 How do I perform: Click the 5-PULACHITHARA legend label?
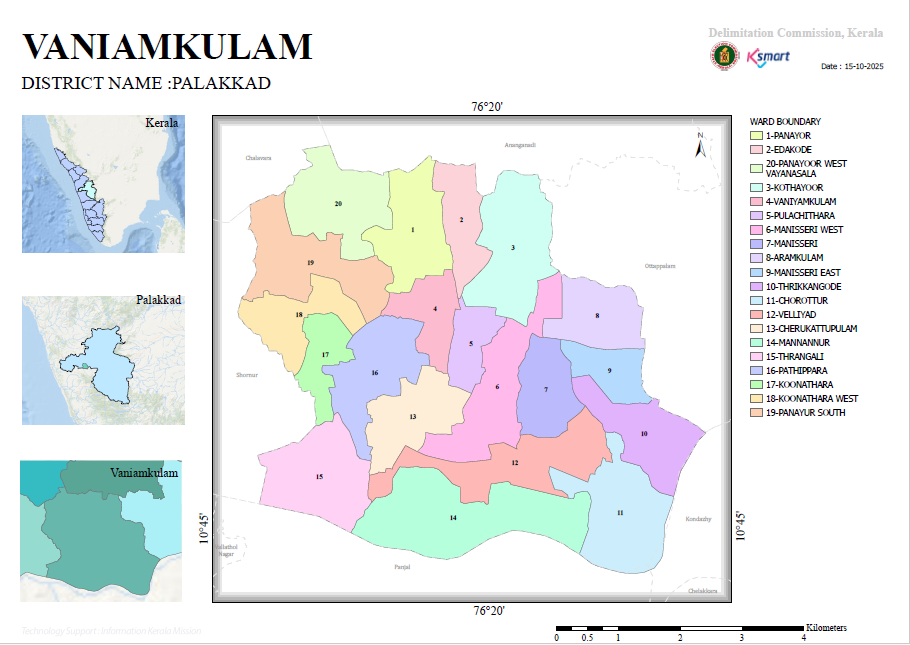coord(800,215)
